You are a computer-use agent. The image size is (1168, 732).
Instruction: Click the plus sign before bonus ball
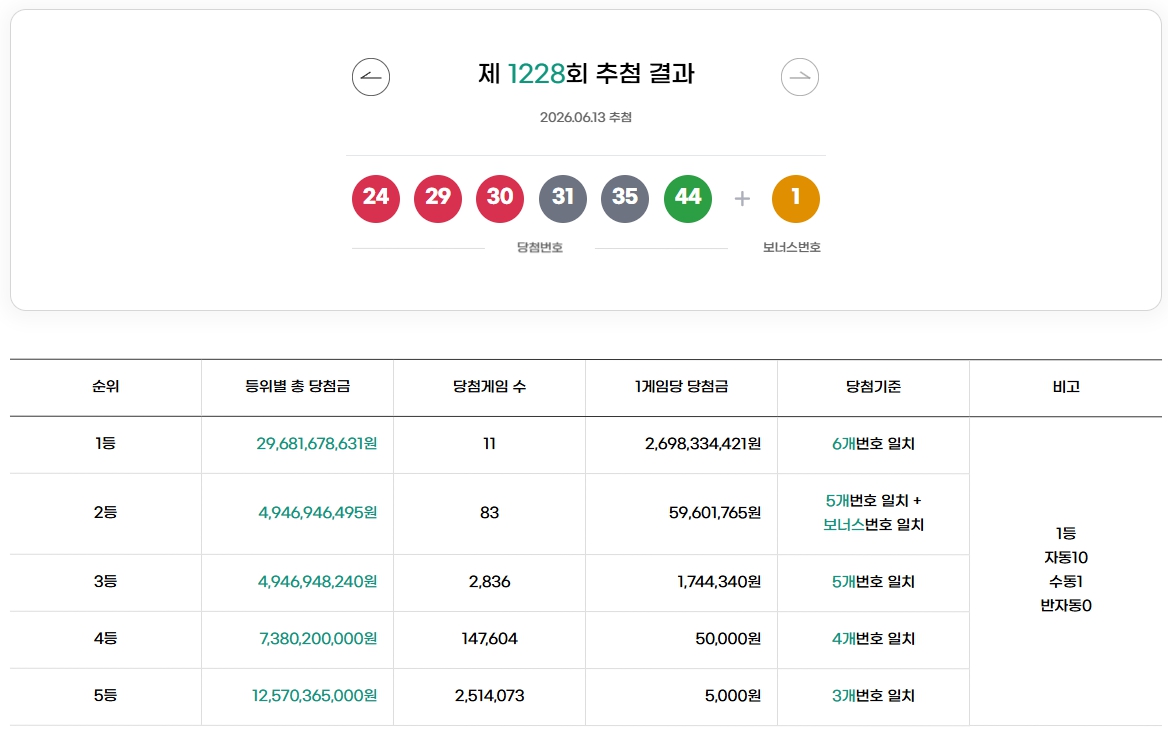click(742, 199)
